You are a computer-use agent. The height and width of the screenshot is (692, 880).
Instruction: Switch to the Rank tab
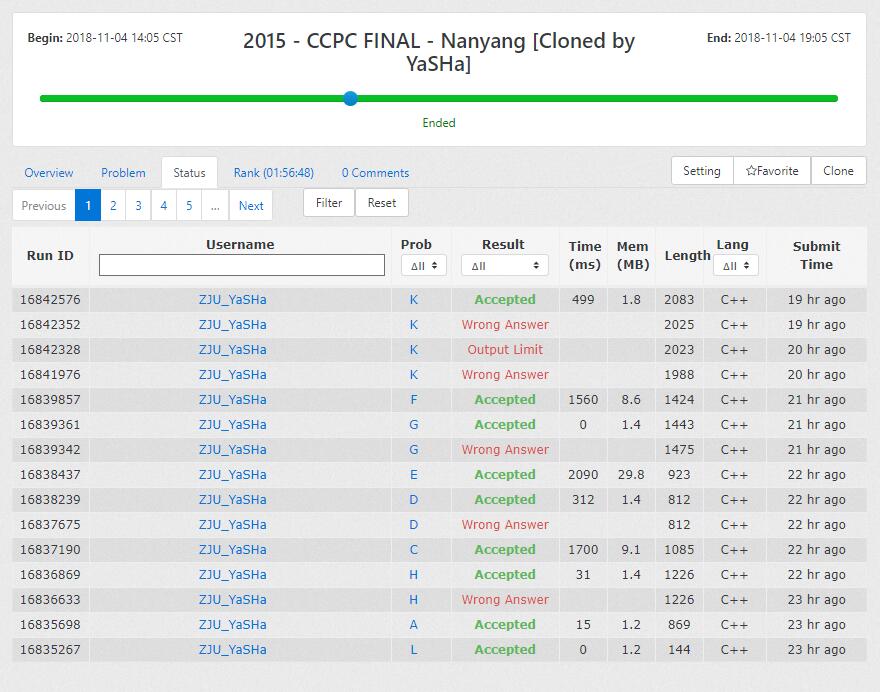tap(273, 173)
